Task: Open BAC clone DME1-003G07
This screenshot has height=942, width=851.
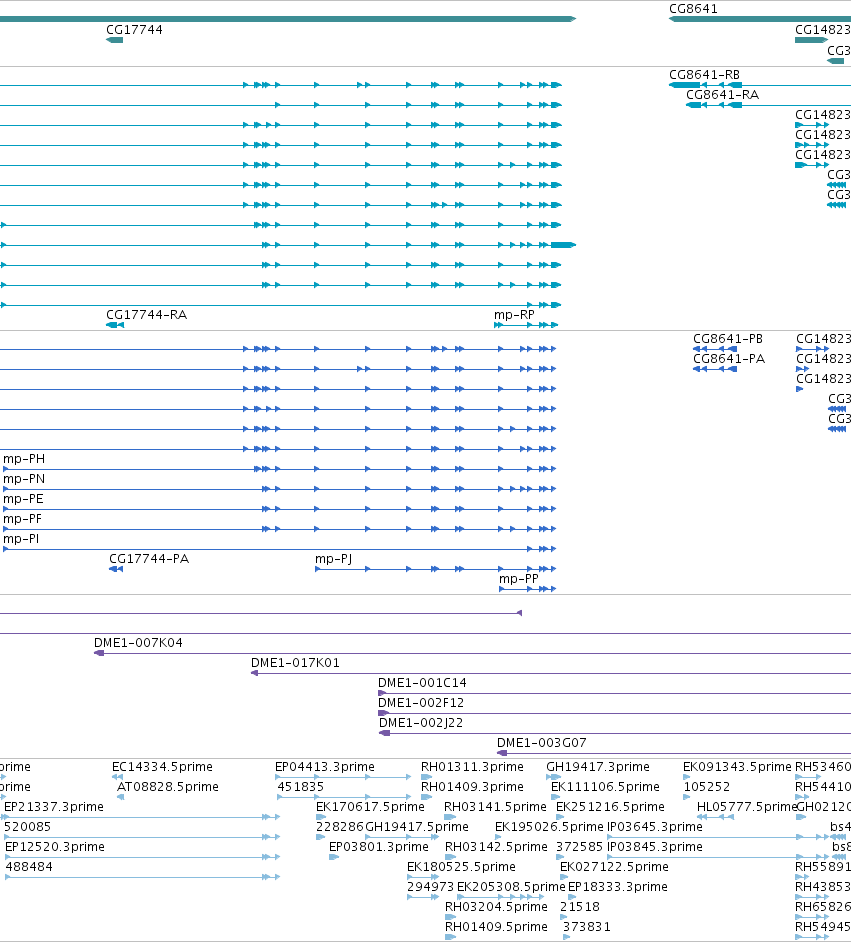Action: [542, 743]
